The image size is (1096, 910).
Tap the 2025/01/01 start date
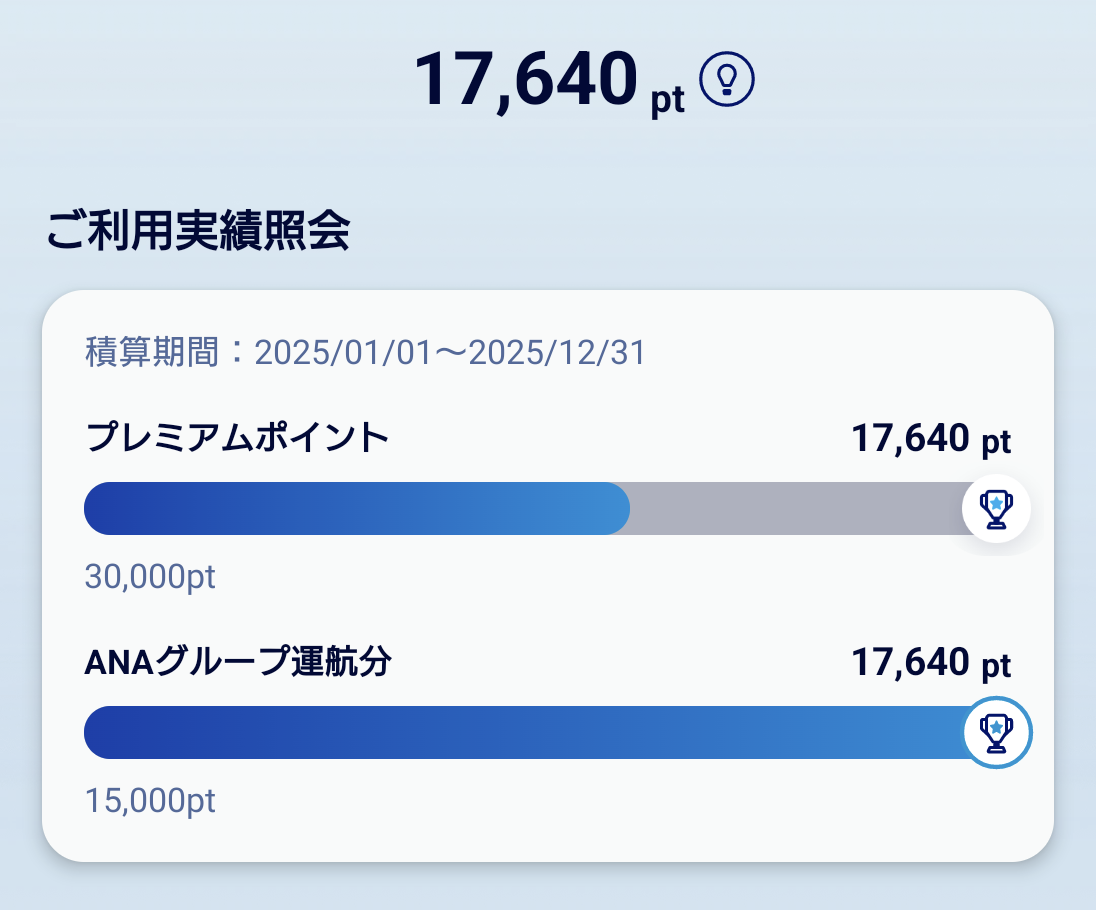[343, 352]
